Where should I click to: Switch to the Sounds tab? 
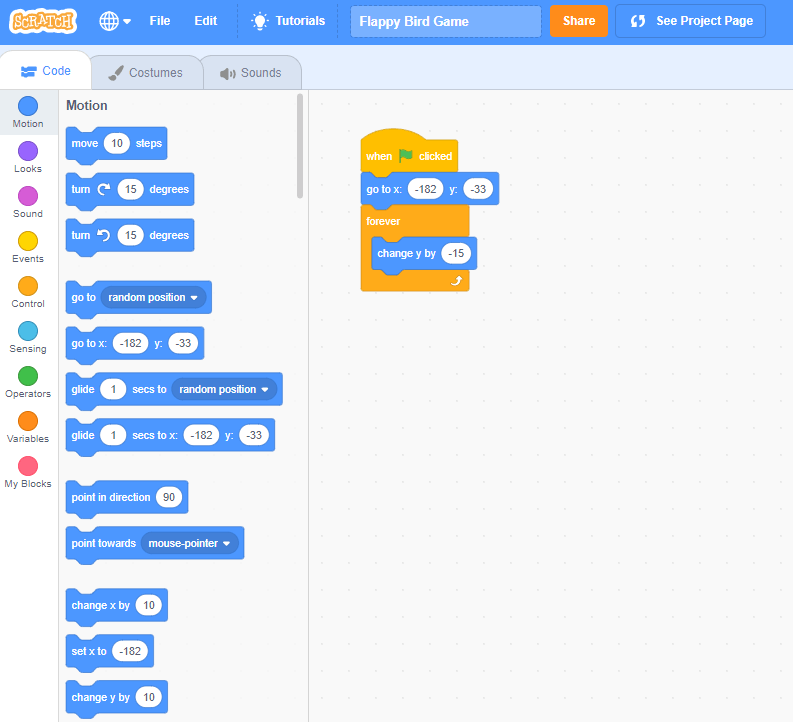tap(250, 73)
